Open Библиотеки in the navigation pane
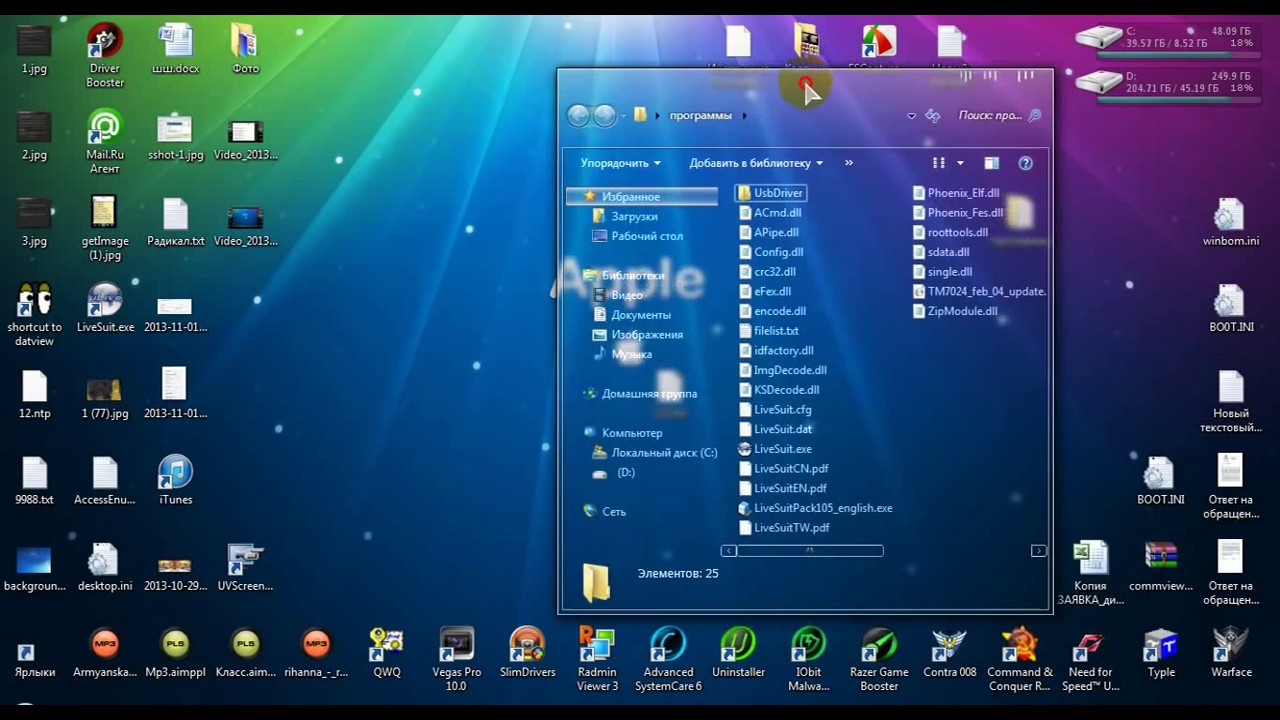 632,275
